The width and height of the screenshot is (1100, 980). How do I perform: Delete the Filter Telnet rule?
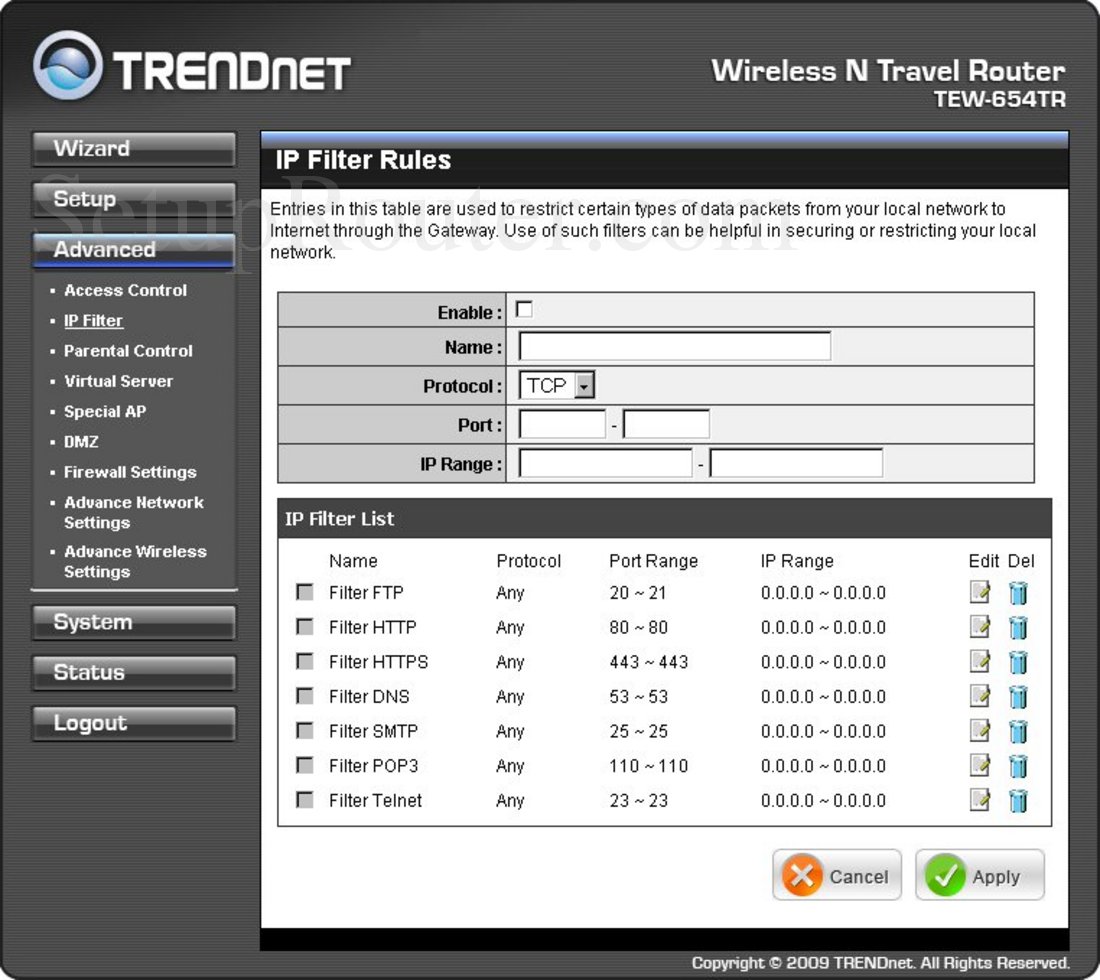click(x=1019, y=800)
